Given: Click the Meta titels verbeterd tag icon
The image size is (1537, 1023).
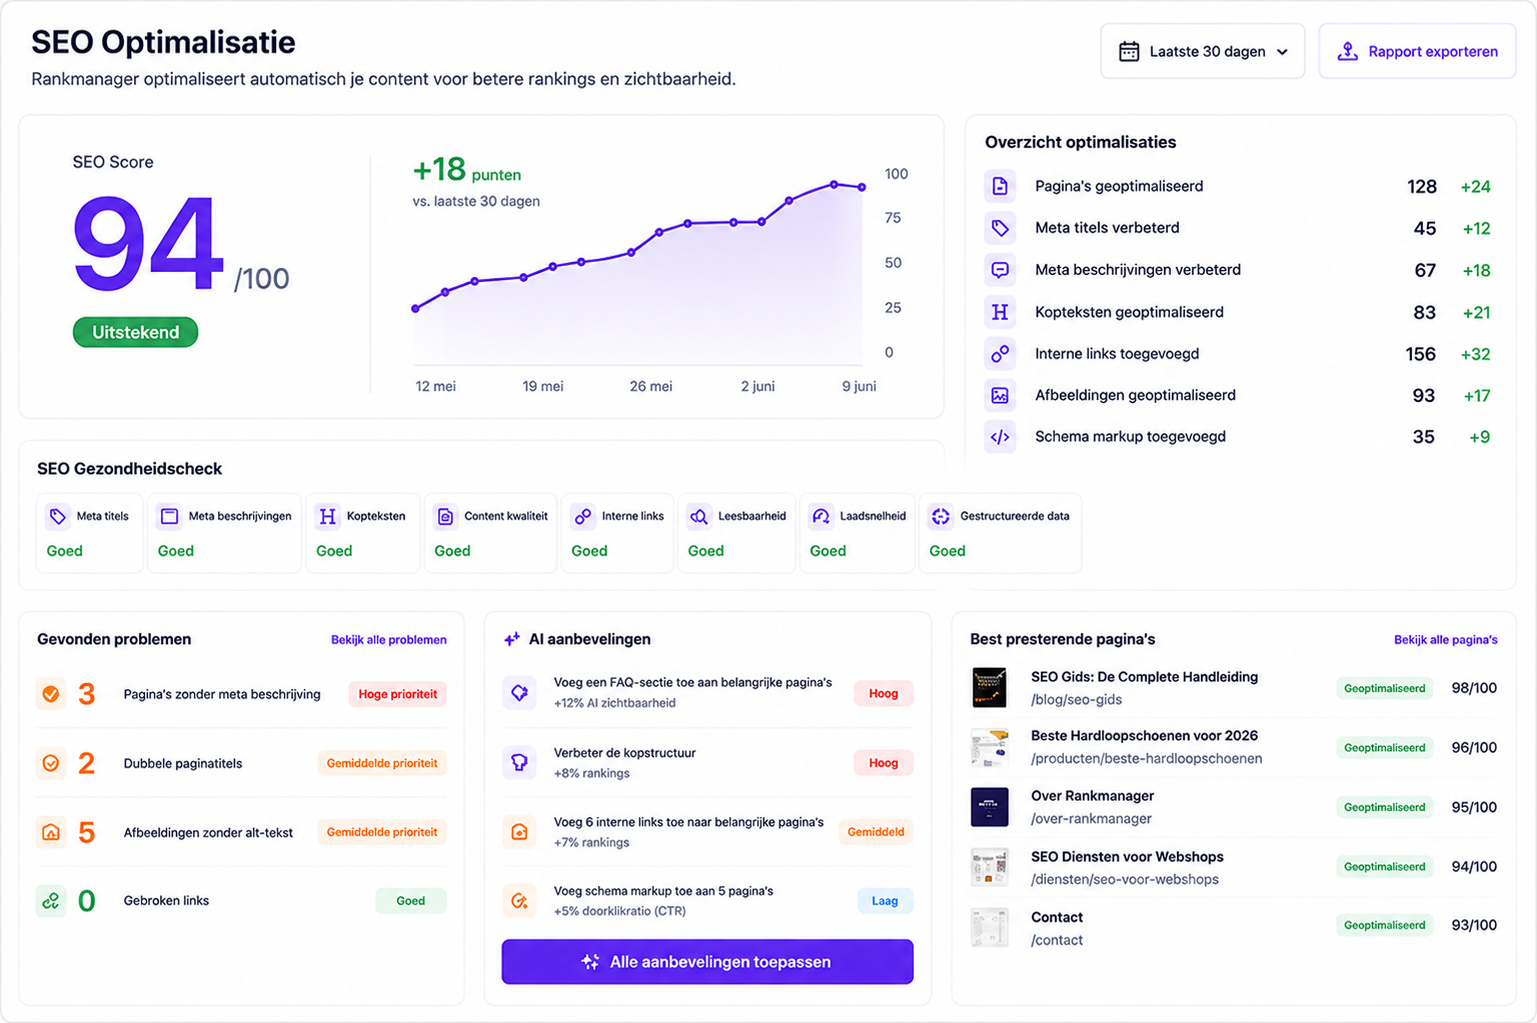Looking at the screenshot, I should pyautogui.click(x=1000, y=228).
